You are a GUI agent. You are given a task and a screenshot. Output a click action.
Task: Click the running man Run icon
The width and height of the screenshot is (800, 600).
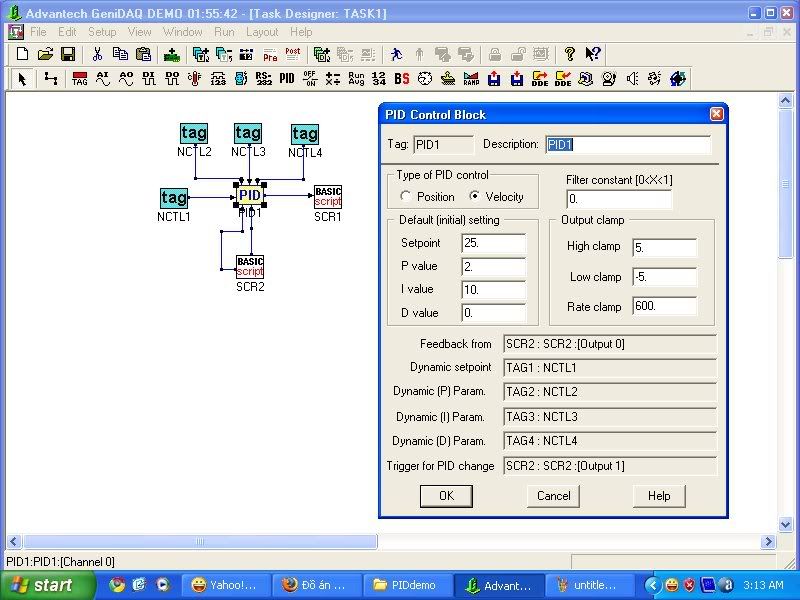(397, 54)
